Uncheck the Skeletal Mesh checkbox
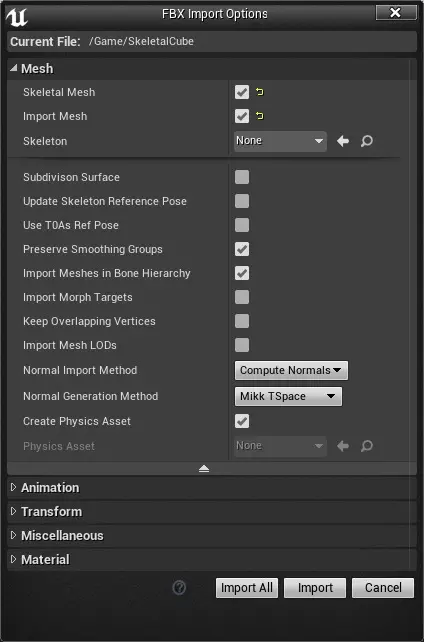The height and width of the screenshot is (642, 424). 242,92
